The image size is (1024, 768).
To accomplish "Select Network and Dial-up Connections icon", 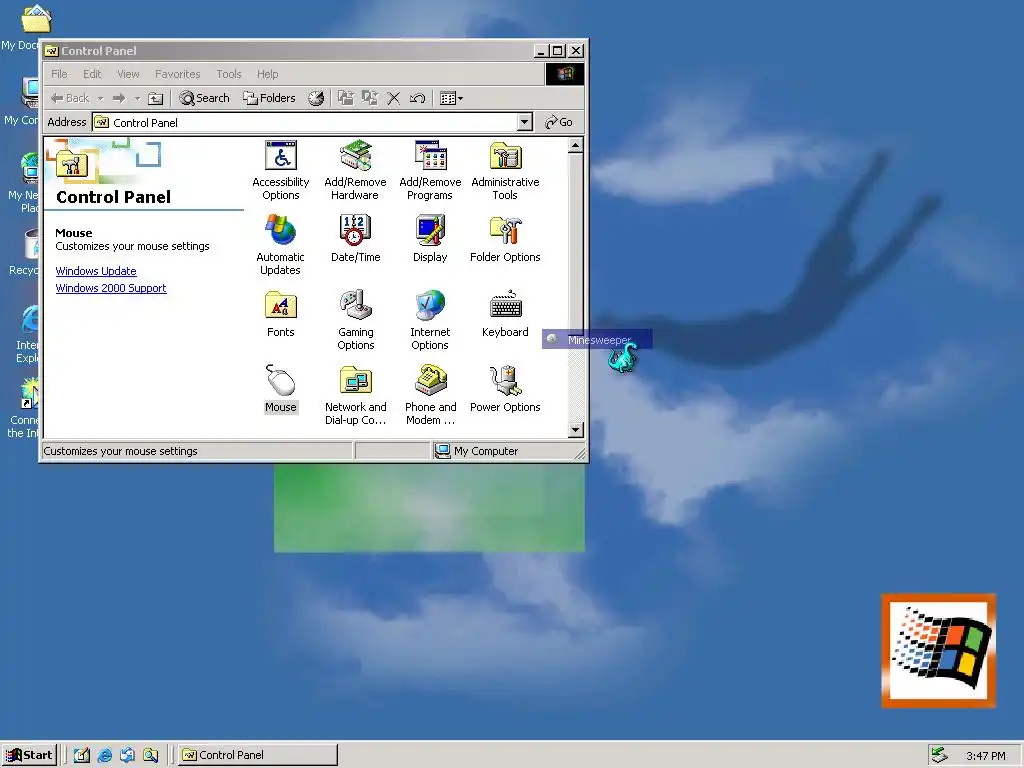I will [355, 395].
